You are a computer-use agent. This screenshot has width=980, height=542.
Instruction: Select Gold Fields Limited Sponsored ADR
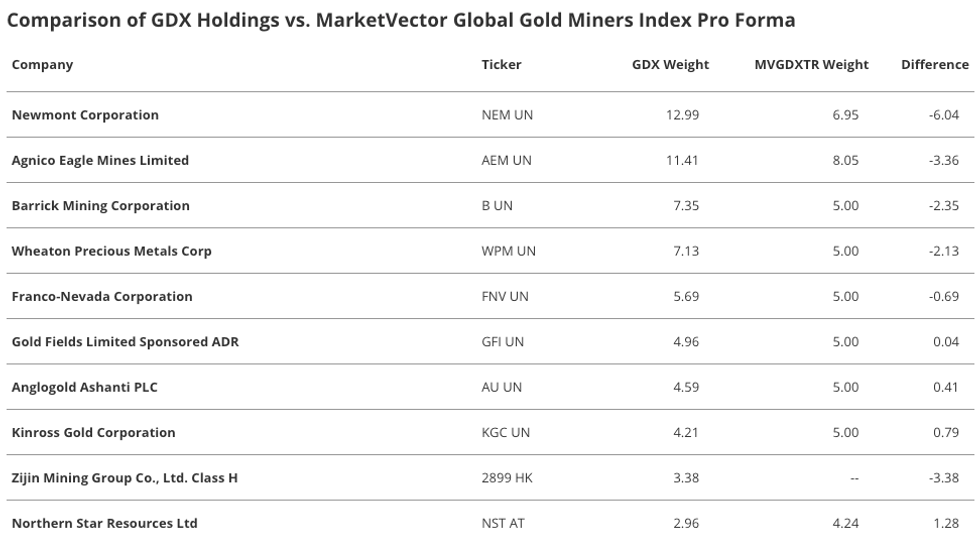pos(125,342)
